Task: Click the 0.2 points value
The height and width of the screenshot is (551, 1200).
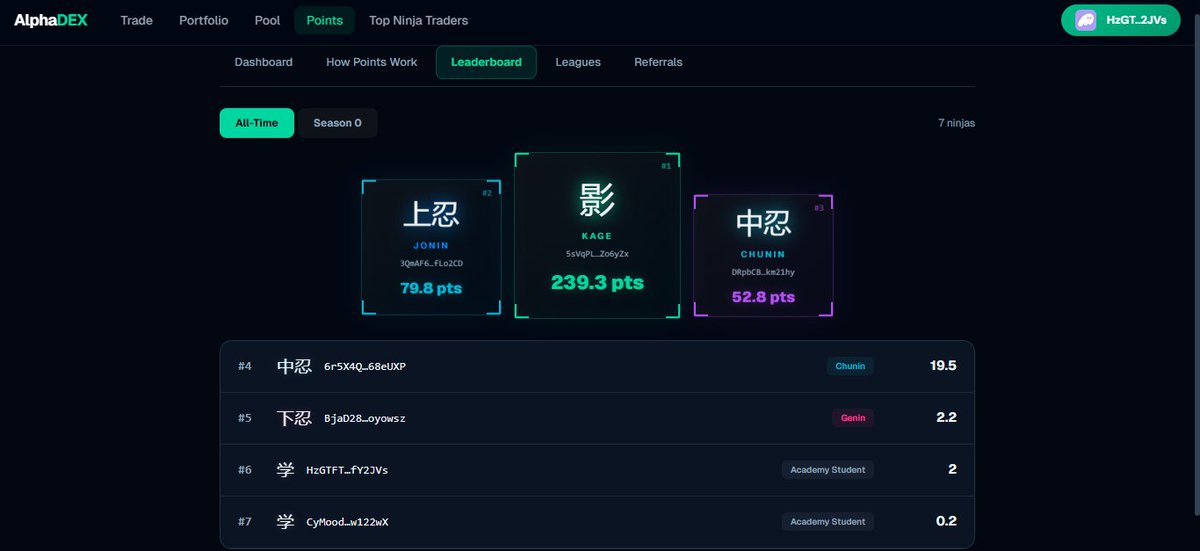Action: click(946, 521)
